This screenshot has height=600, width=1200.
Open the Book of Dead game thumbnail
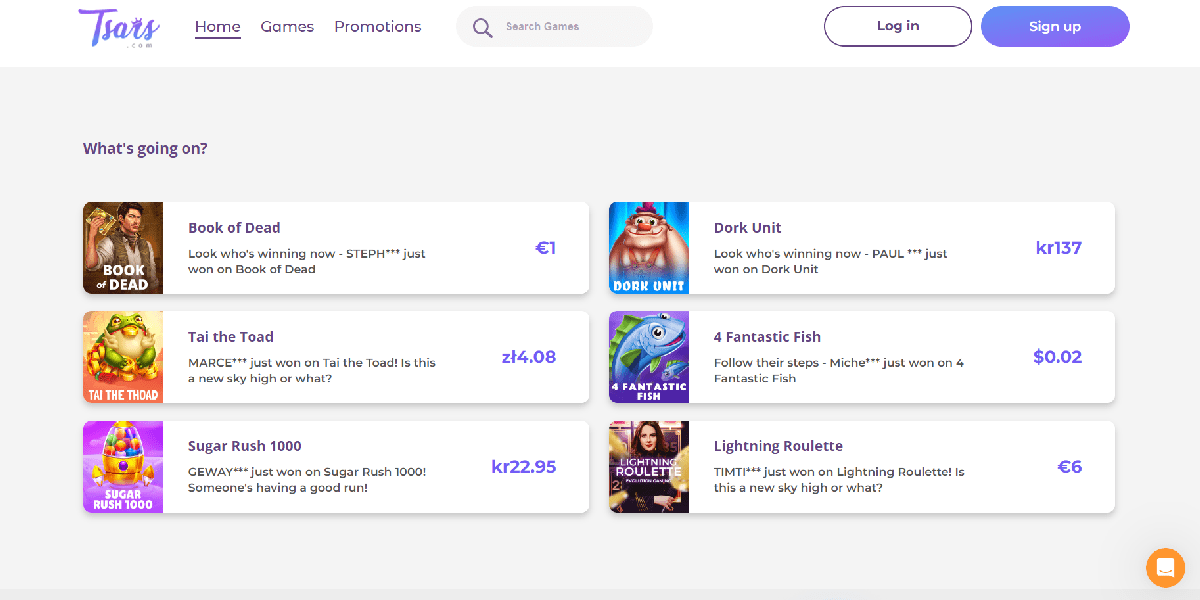[x=123, y=248]
